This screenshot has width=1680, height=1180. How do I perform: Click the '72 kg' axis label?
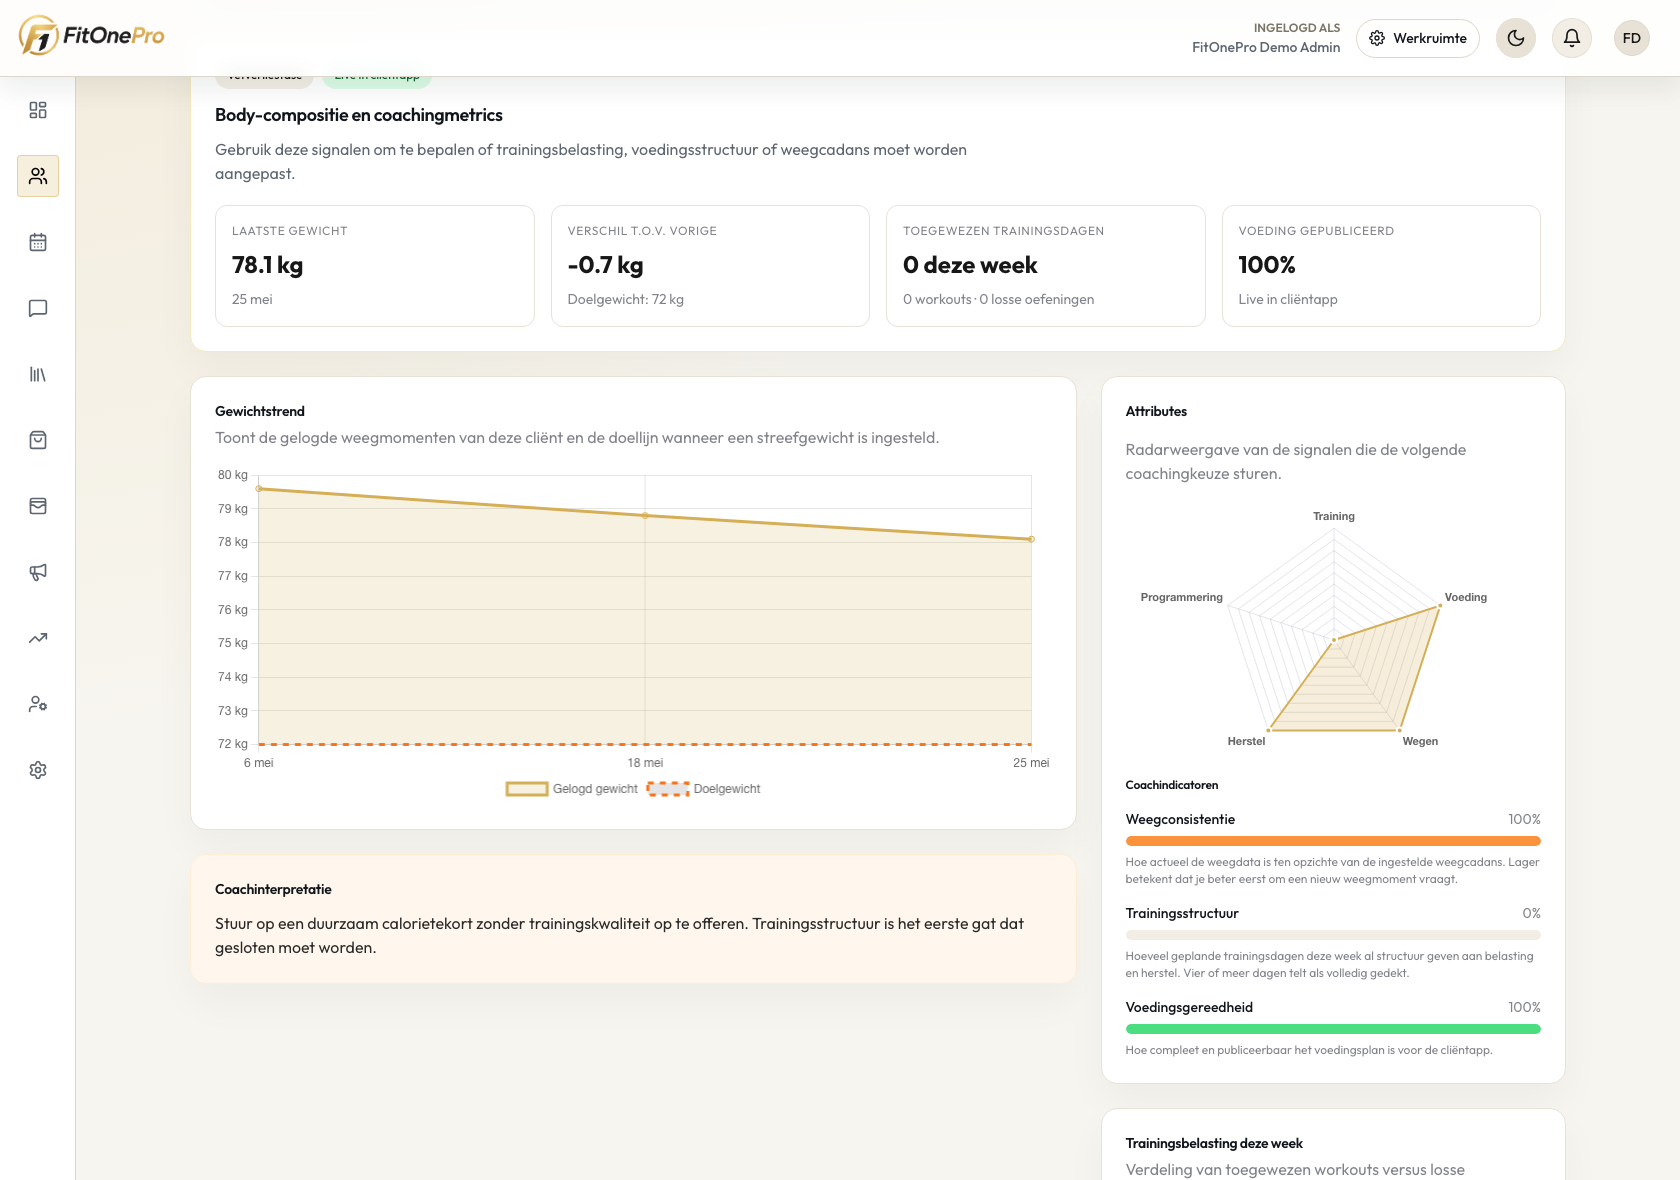coord(233,744)
